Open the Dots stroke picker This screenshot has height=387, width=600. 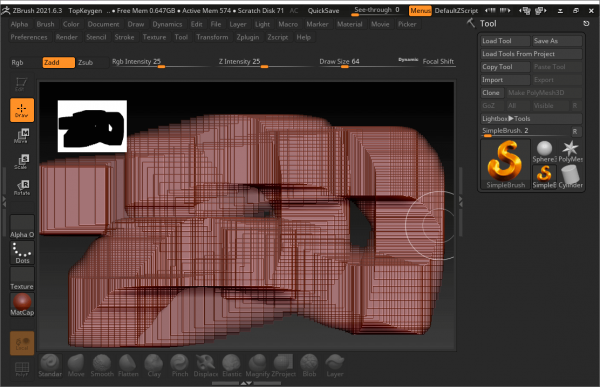22,253
